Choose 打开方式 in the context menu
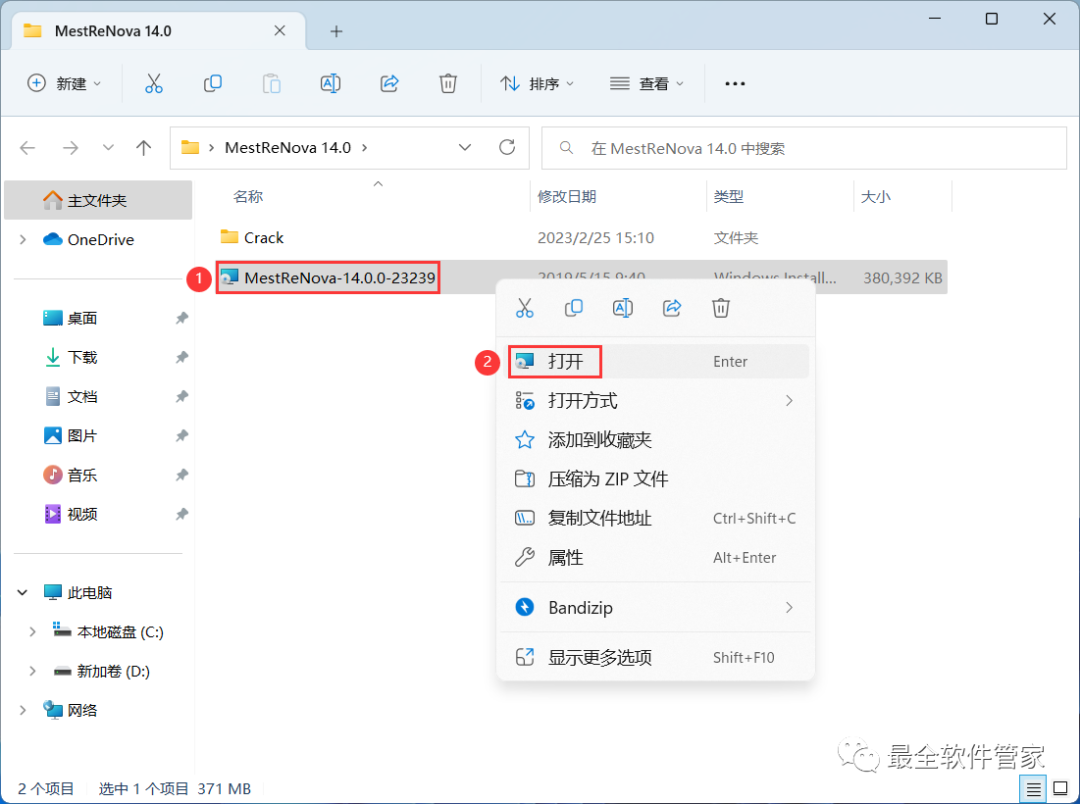1080x804 pixels. pyautogui.click(x=655, y=400)
